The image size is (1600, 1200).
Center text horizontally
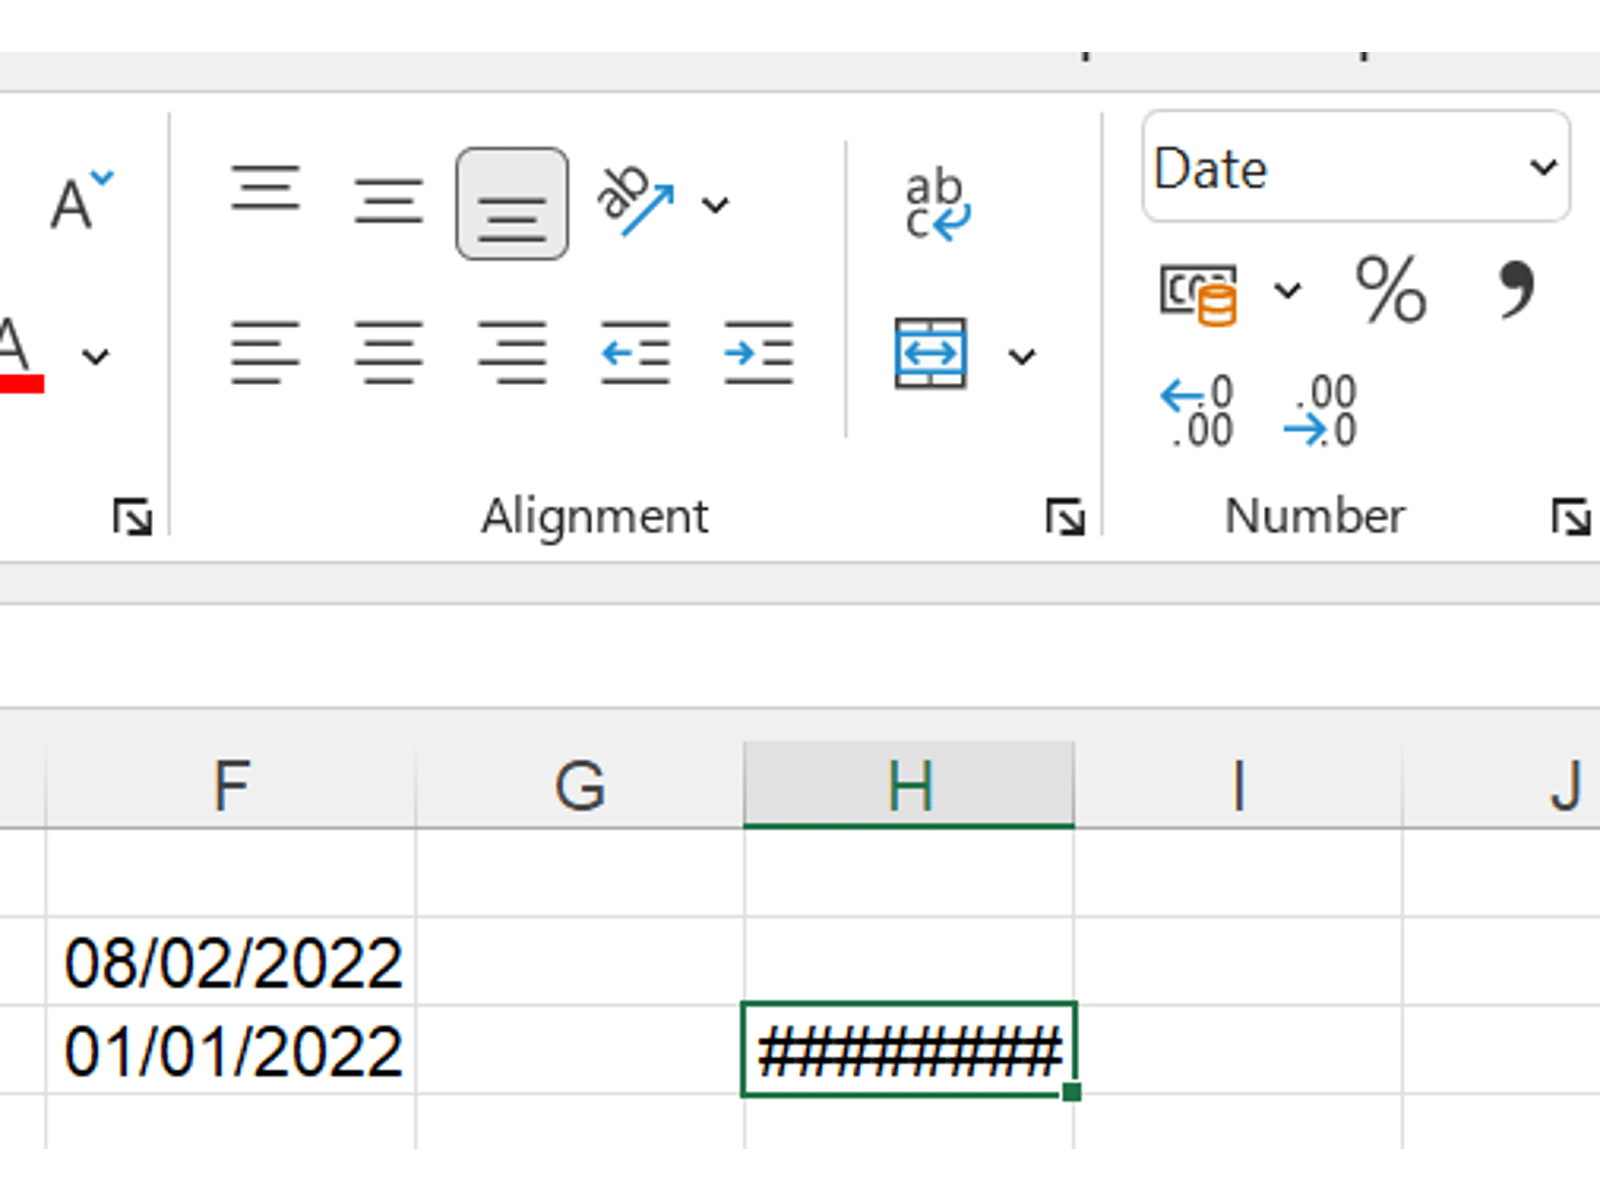click(388, 353)
